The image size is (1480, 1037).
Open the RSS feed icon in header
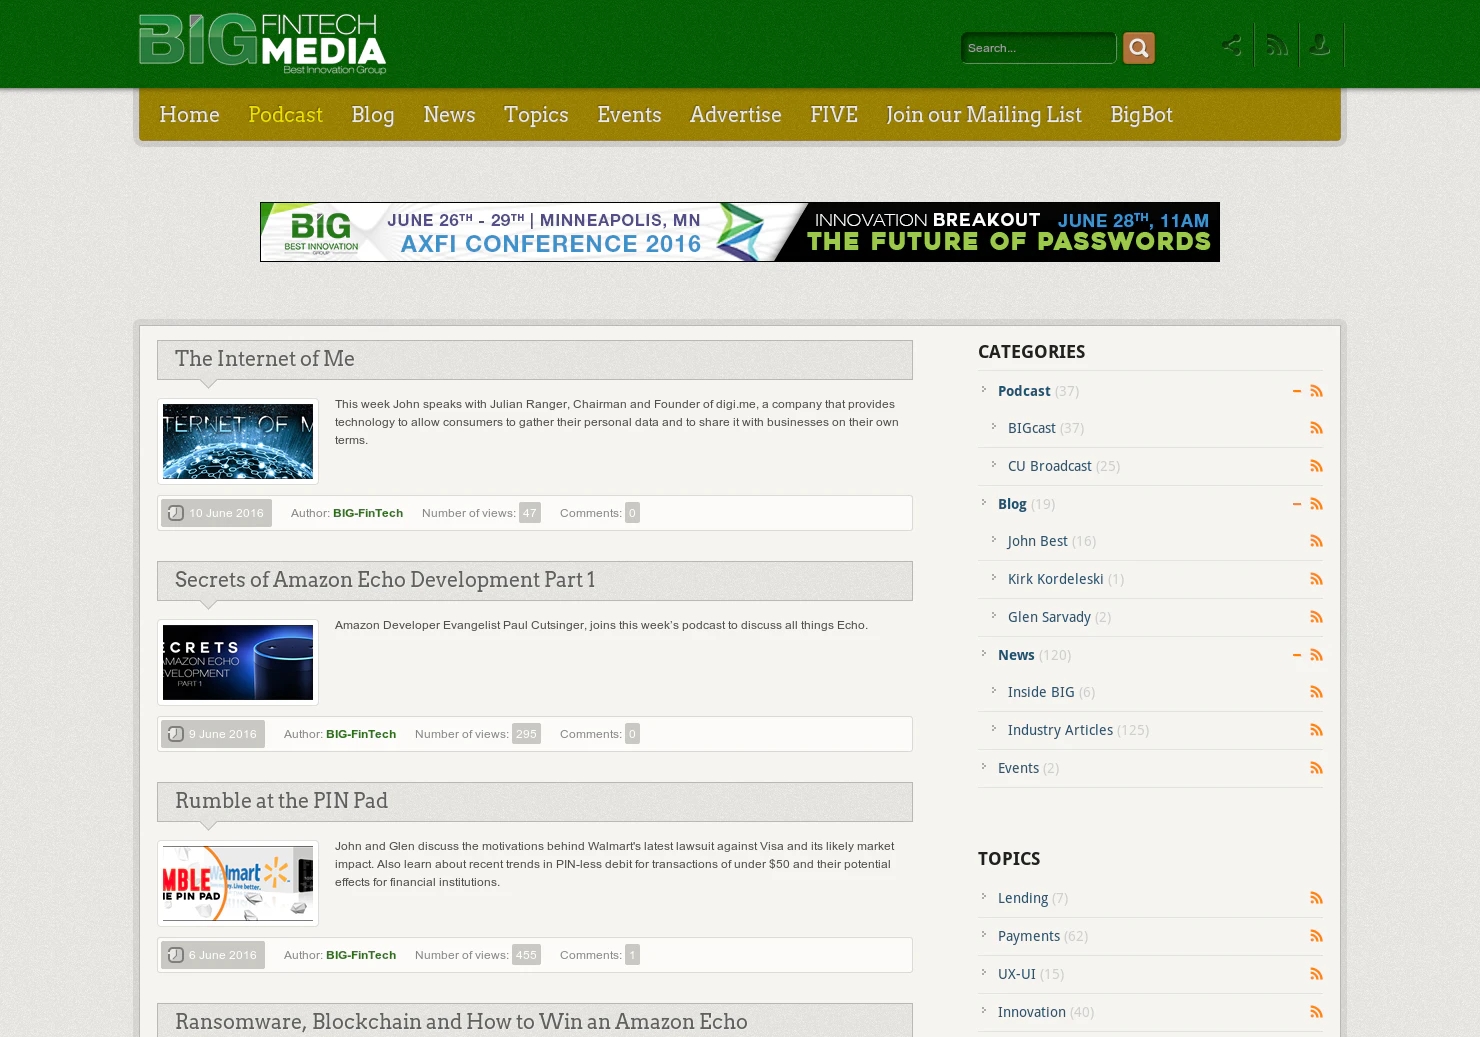(x=1276, y=45)
